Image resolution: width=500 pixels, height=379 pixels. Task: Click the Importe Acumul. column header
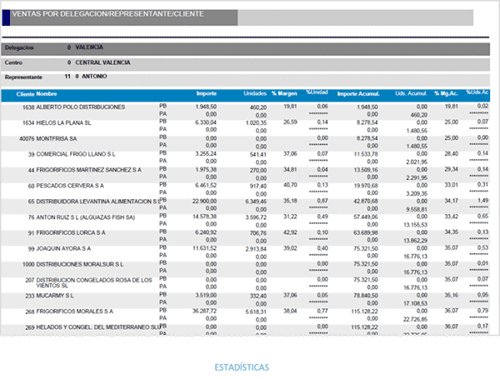point(358,94)
